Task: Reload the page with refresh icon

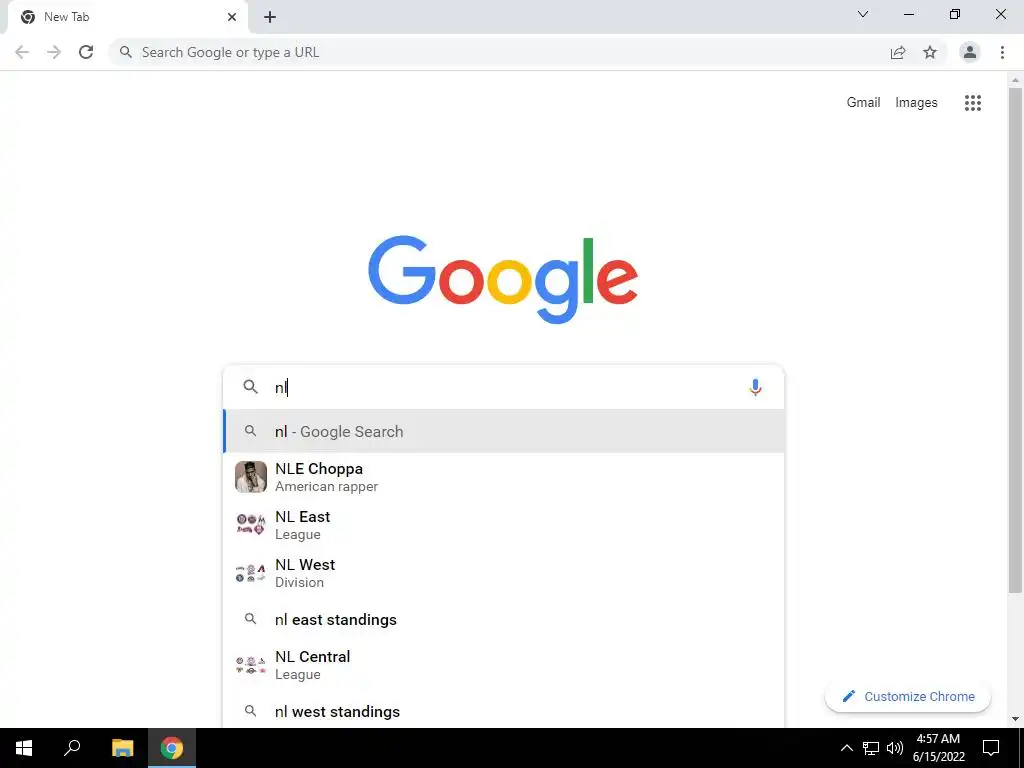Action: [86, 52]
